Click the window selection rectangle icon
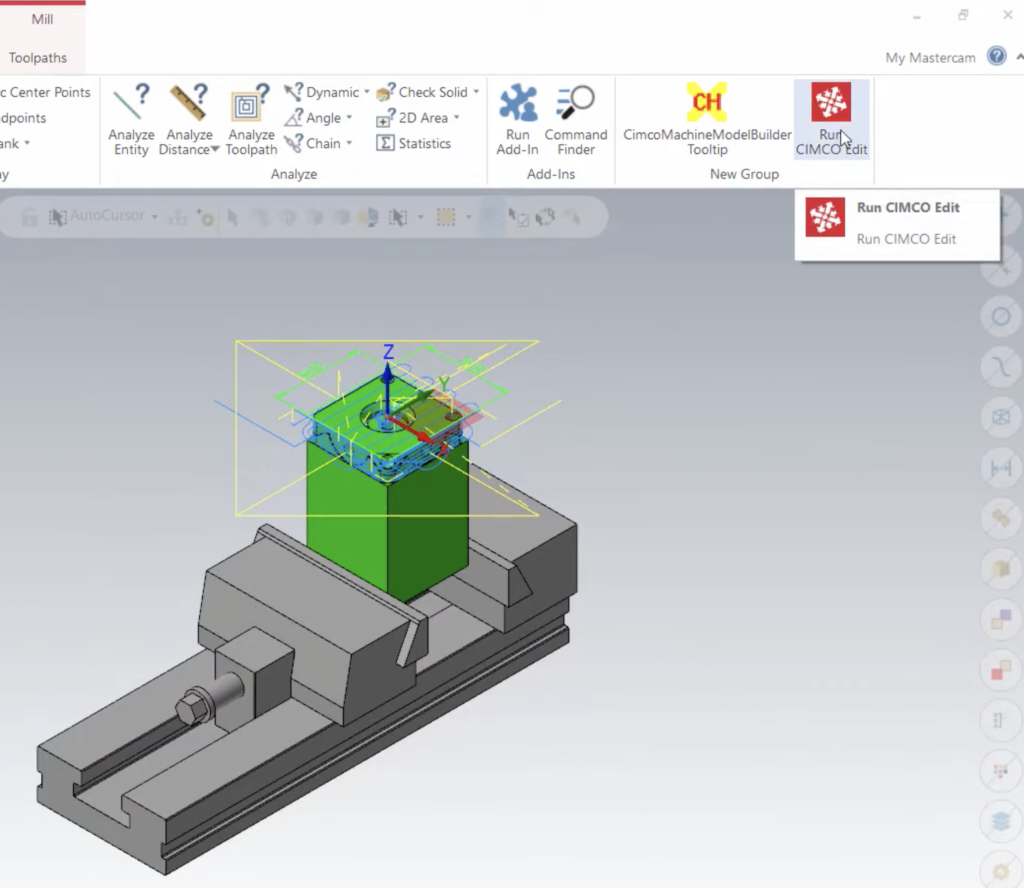 click(446, 217)
